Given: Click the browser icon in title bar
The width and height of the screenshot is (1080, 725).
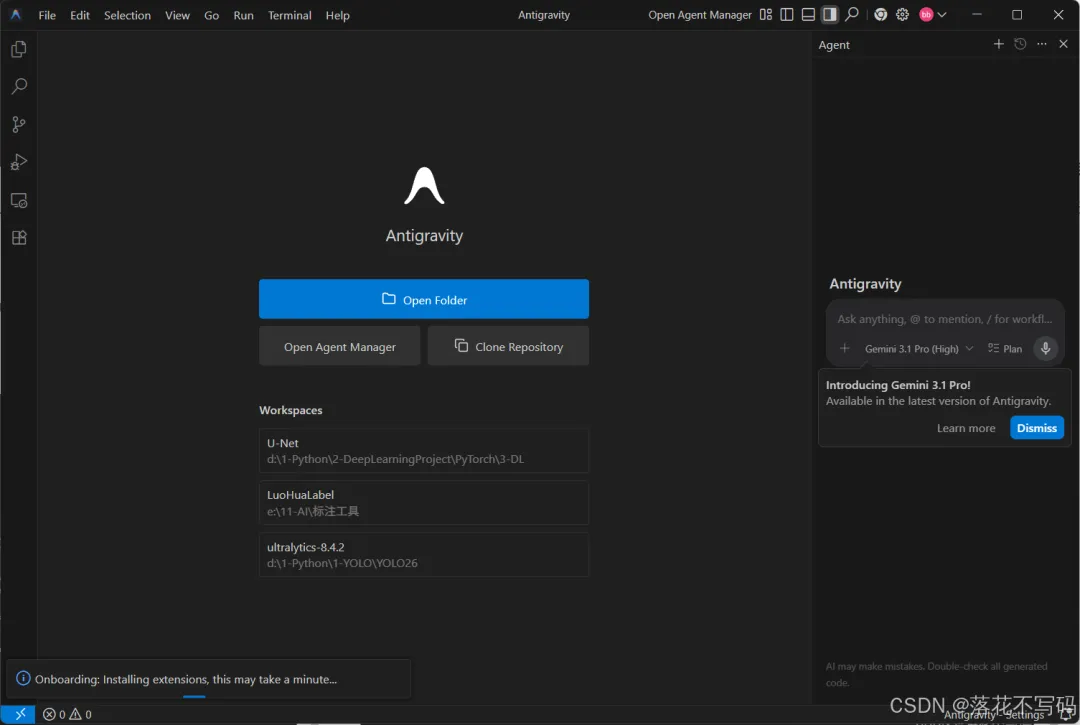Looking at the screenshot, I should coord(880,14).
